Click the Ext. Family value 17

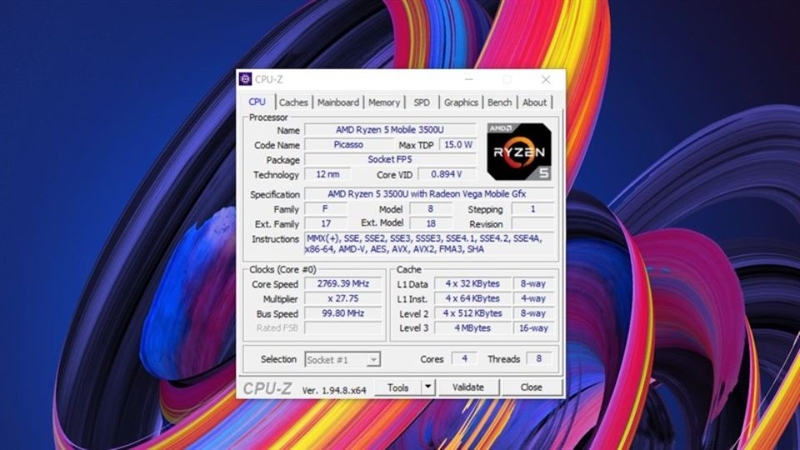coord(326,224)
